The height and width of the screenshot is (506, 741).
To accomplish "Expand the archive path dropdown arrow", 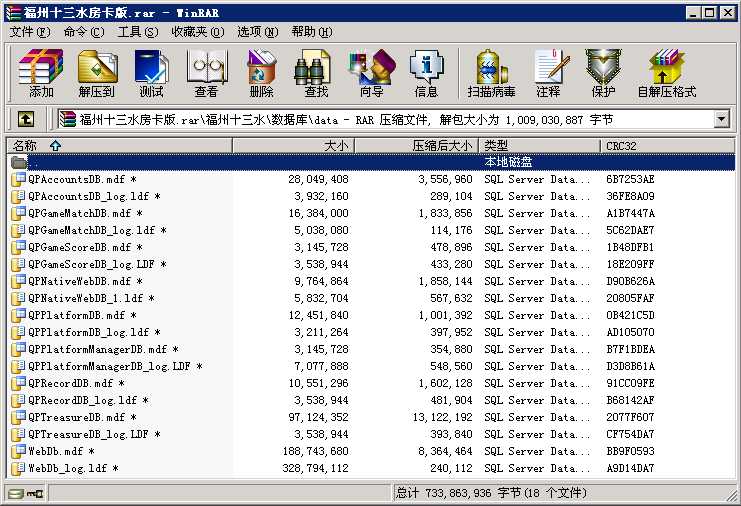I will pos(721,119).
